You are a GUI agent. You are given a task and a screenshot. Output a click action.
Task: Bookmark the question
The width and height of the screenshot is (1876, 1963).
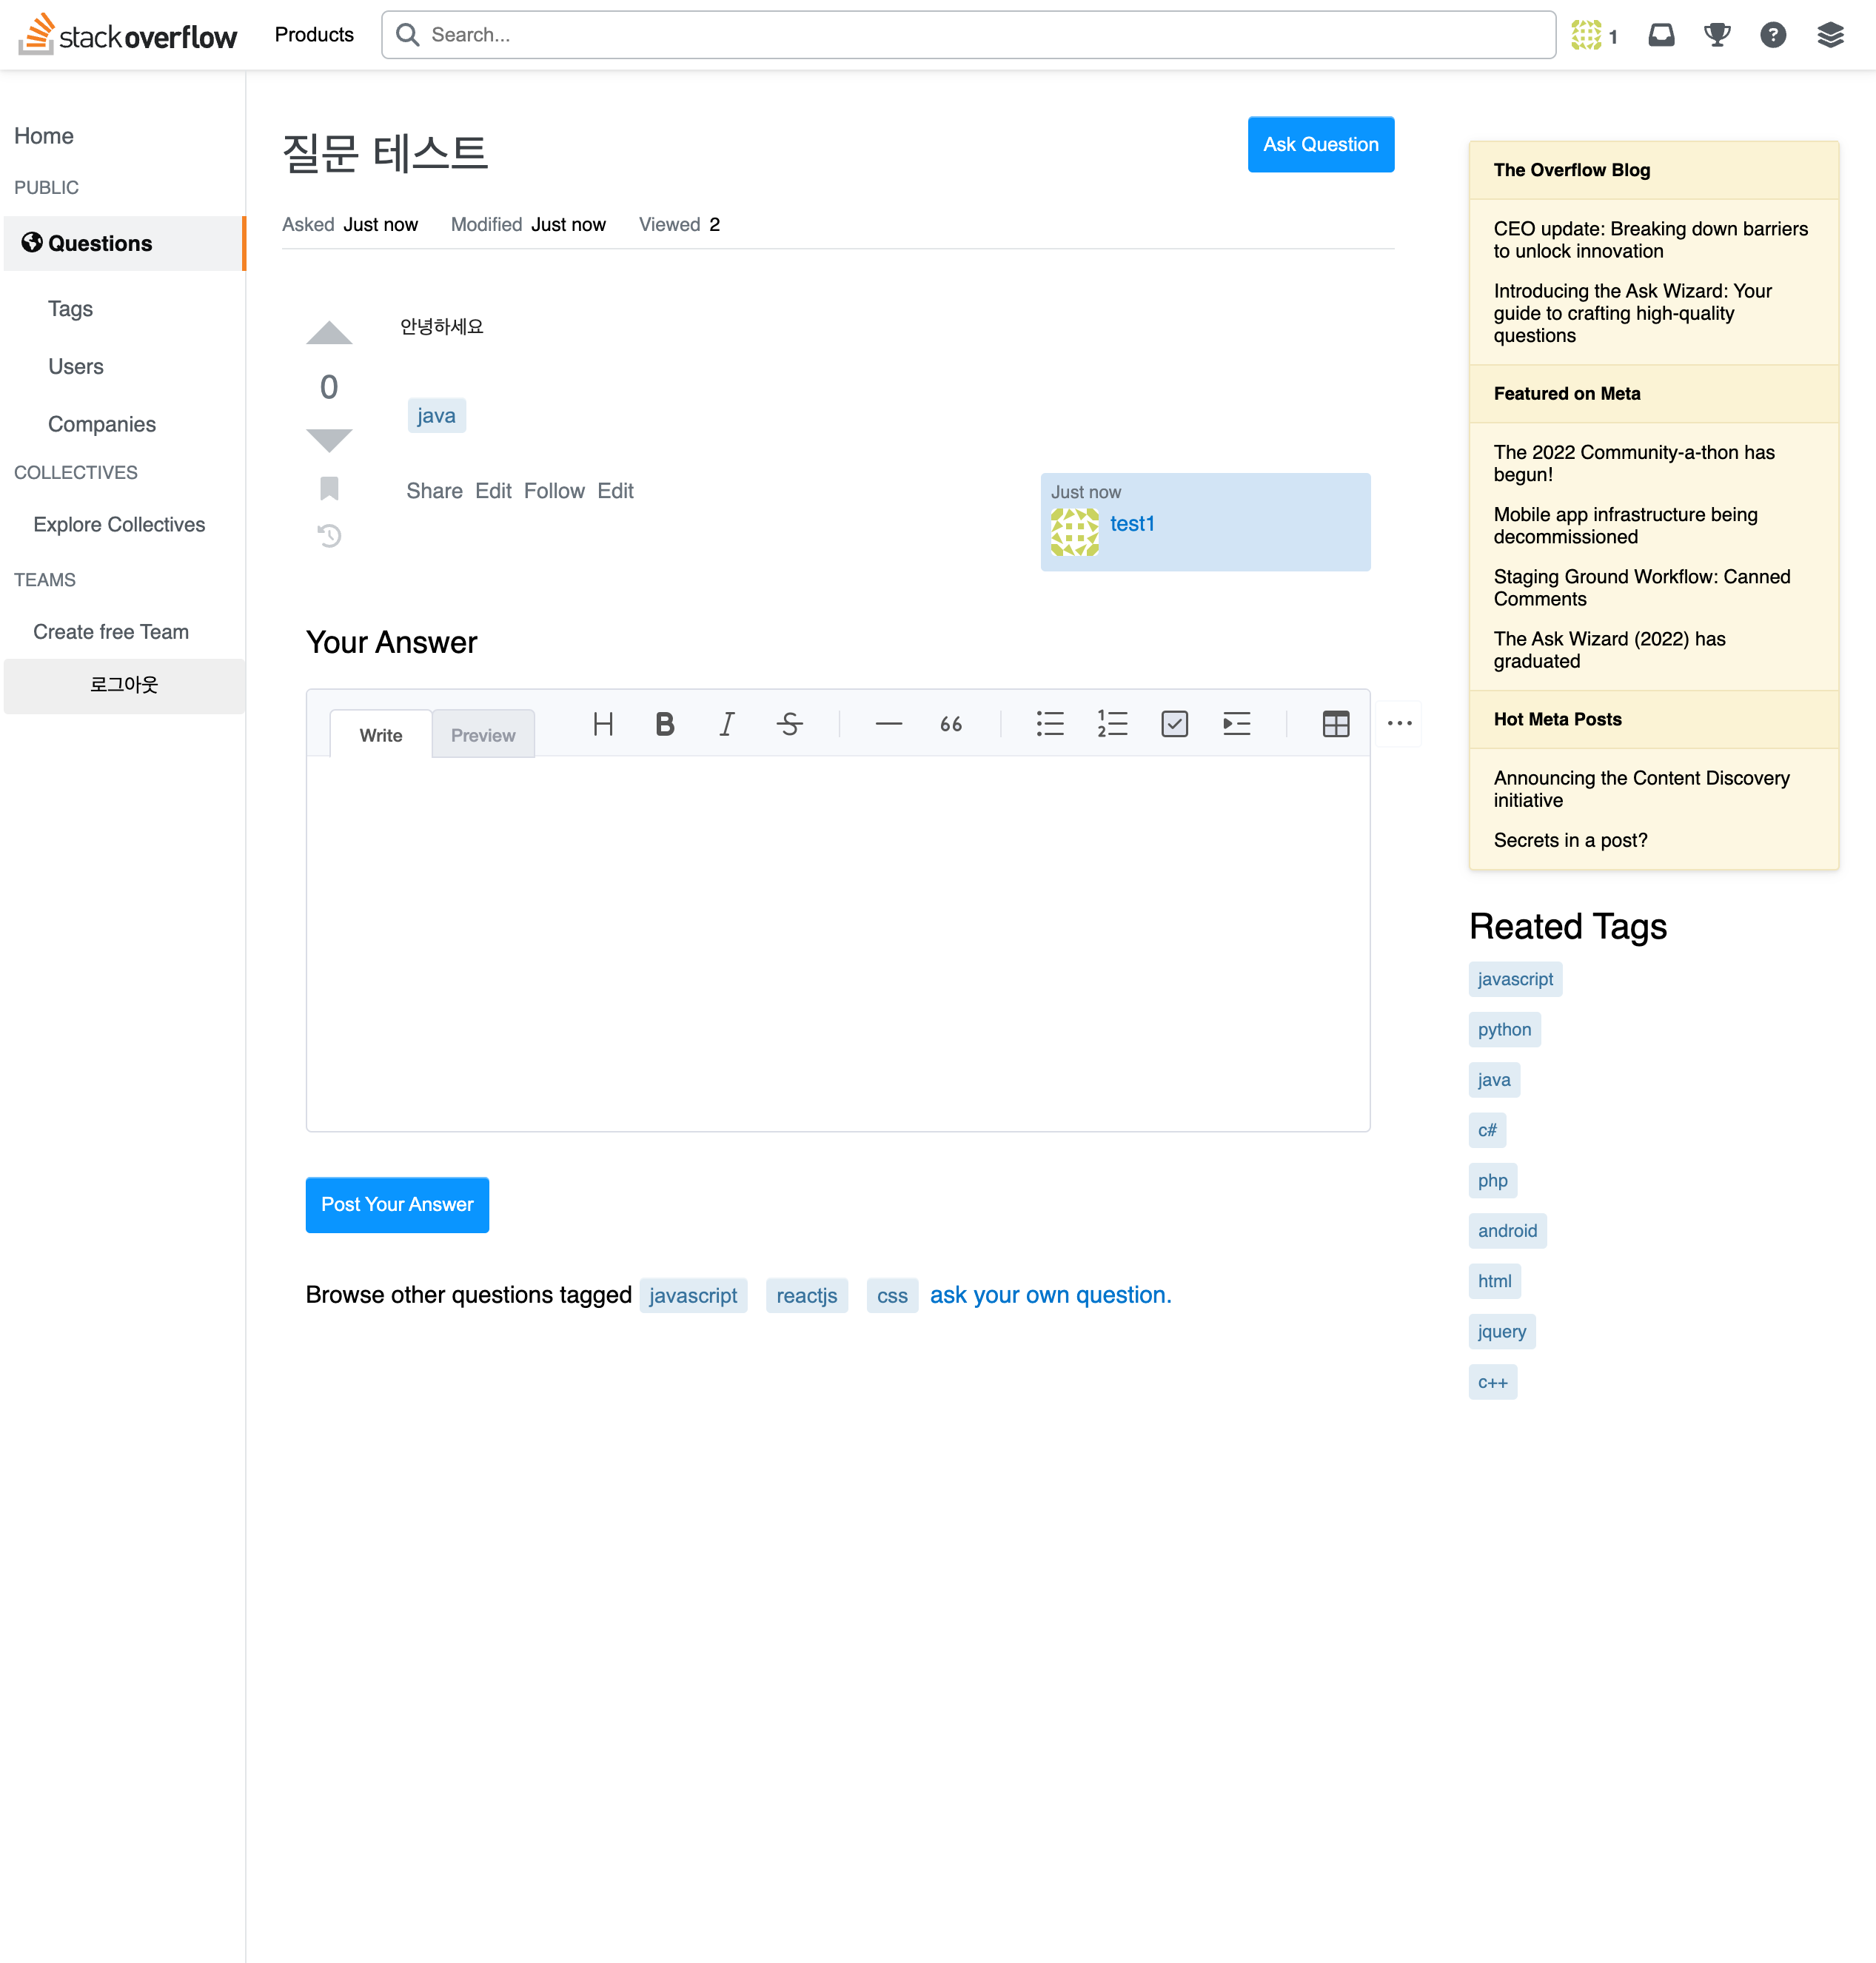329,489
